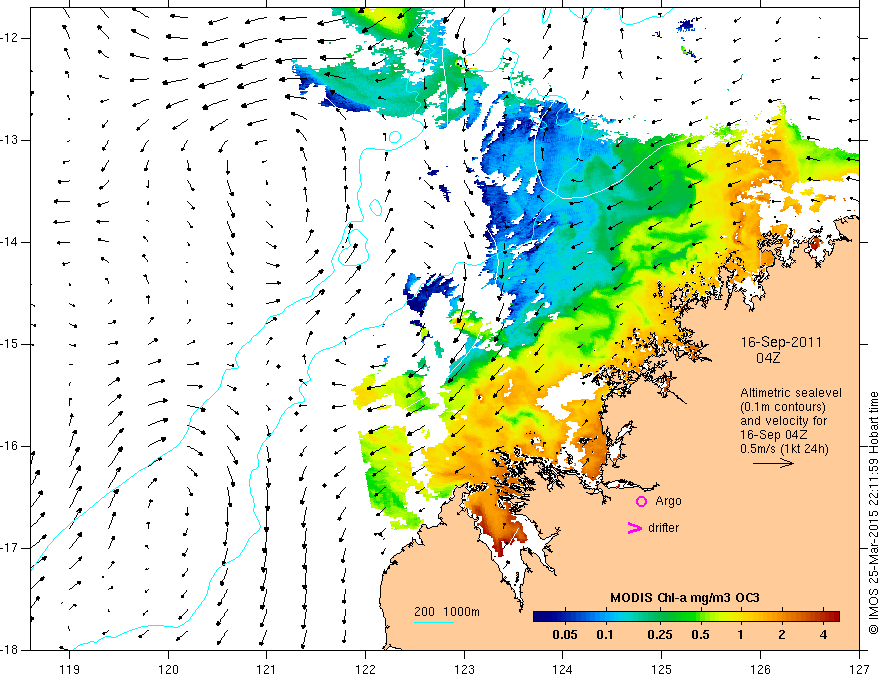Click longitude axis label '122'
The width and height of the screenshot is (880, 680).
[365, 669]
